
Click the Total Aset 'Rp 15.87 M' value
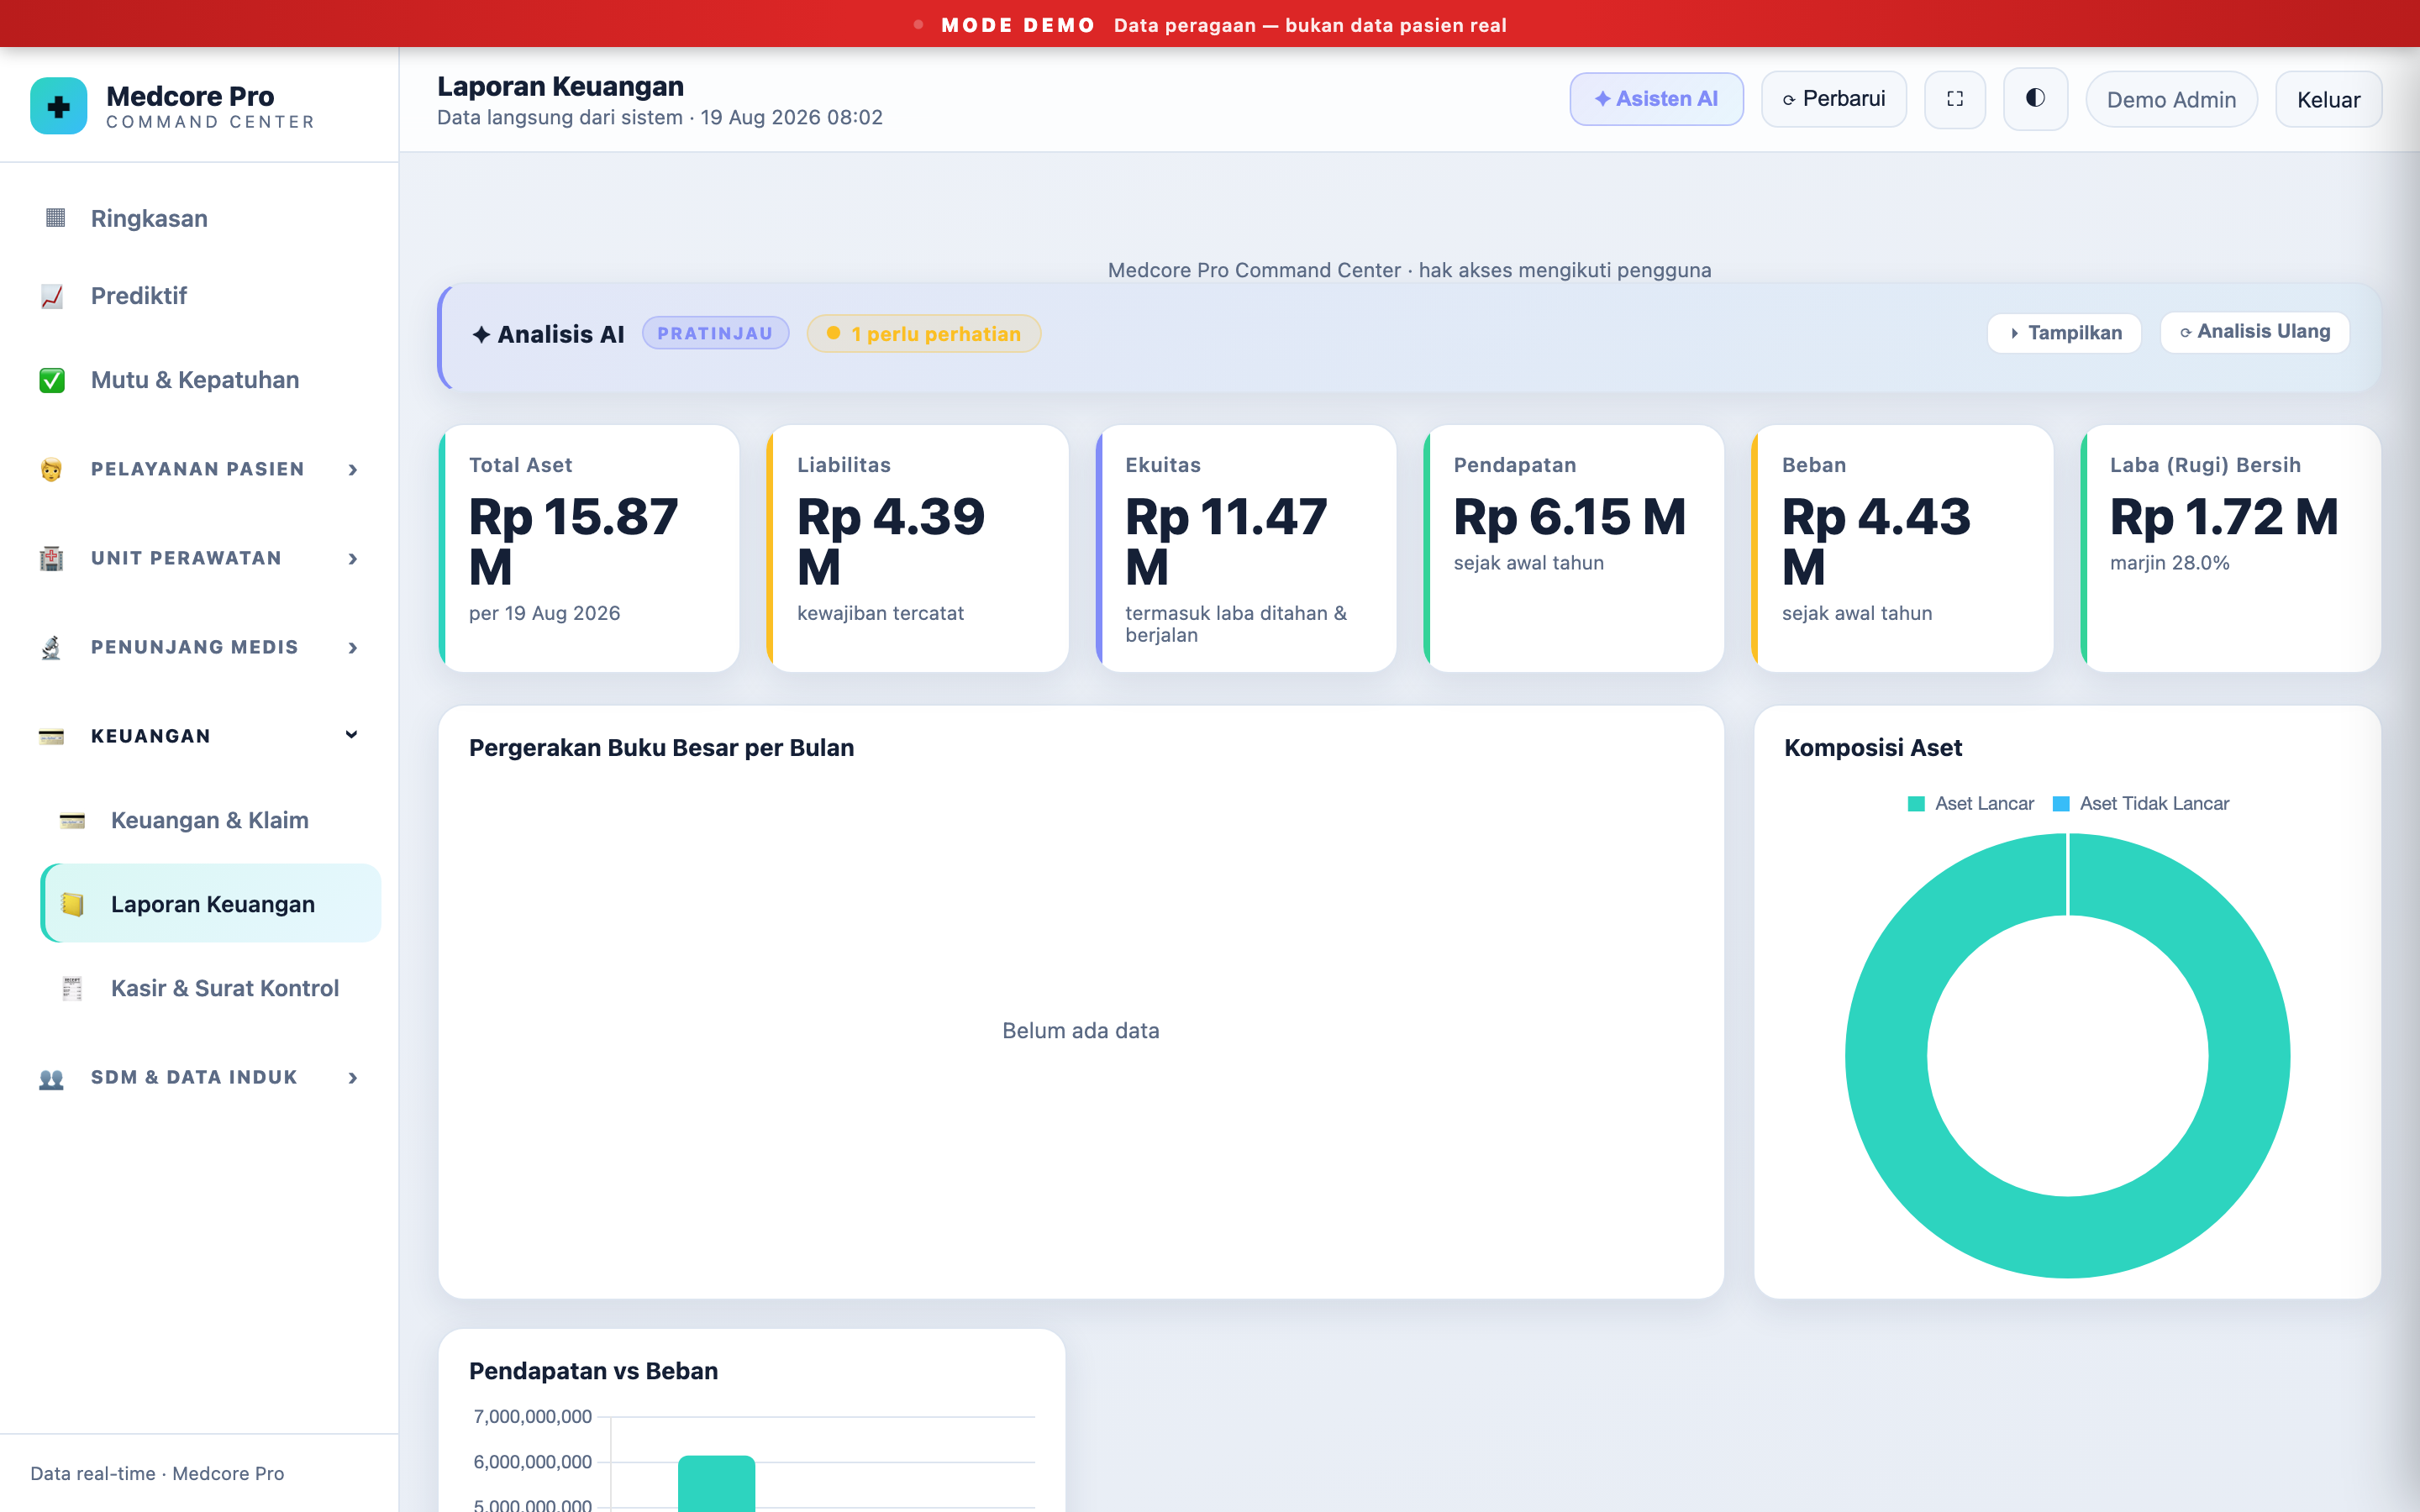pyautogui.click(x=573, y=542)
